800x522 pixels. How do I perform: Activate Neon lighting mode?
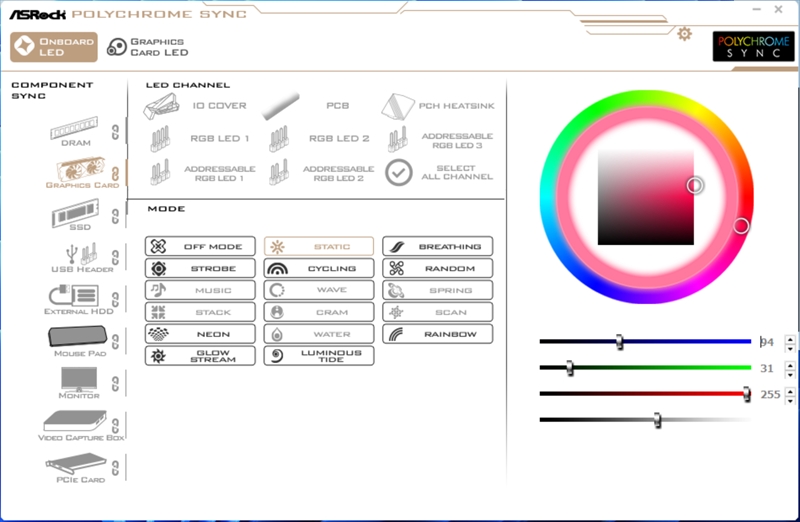[x=200, y=334]
